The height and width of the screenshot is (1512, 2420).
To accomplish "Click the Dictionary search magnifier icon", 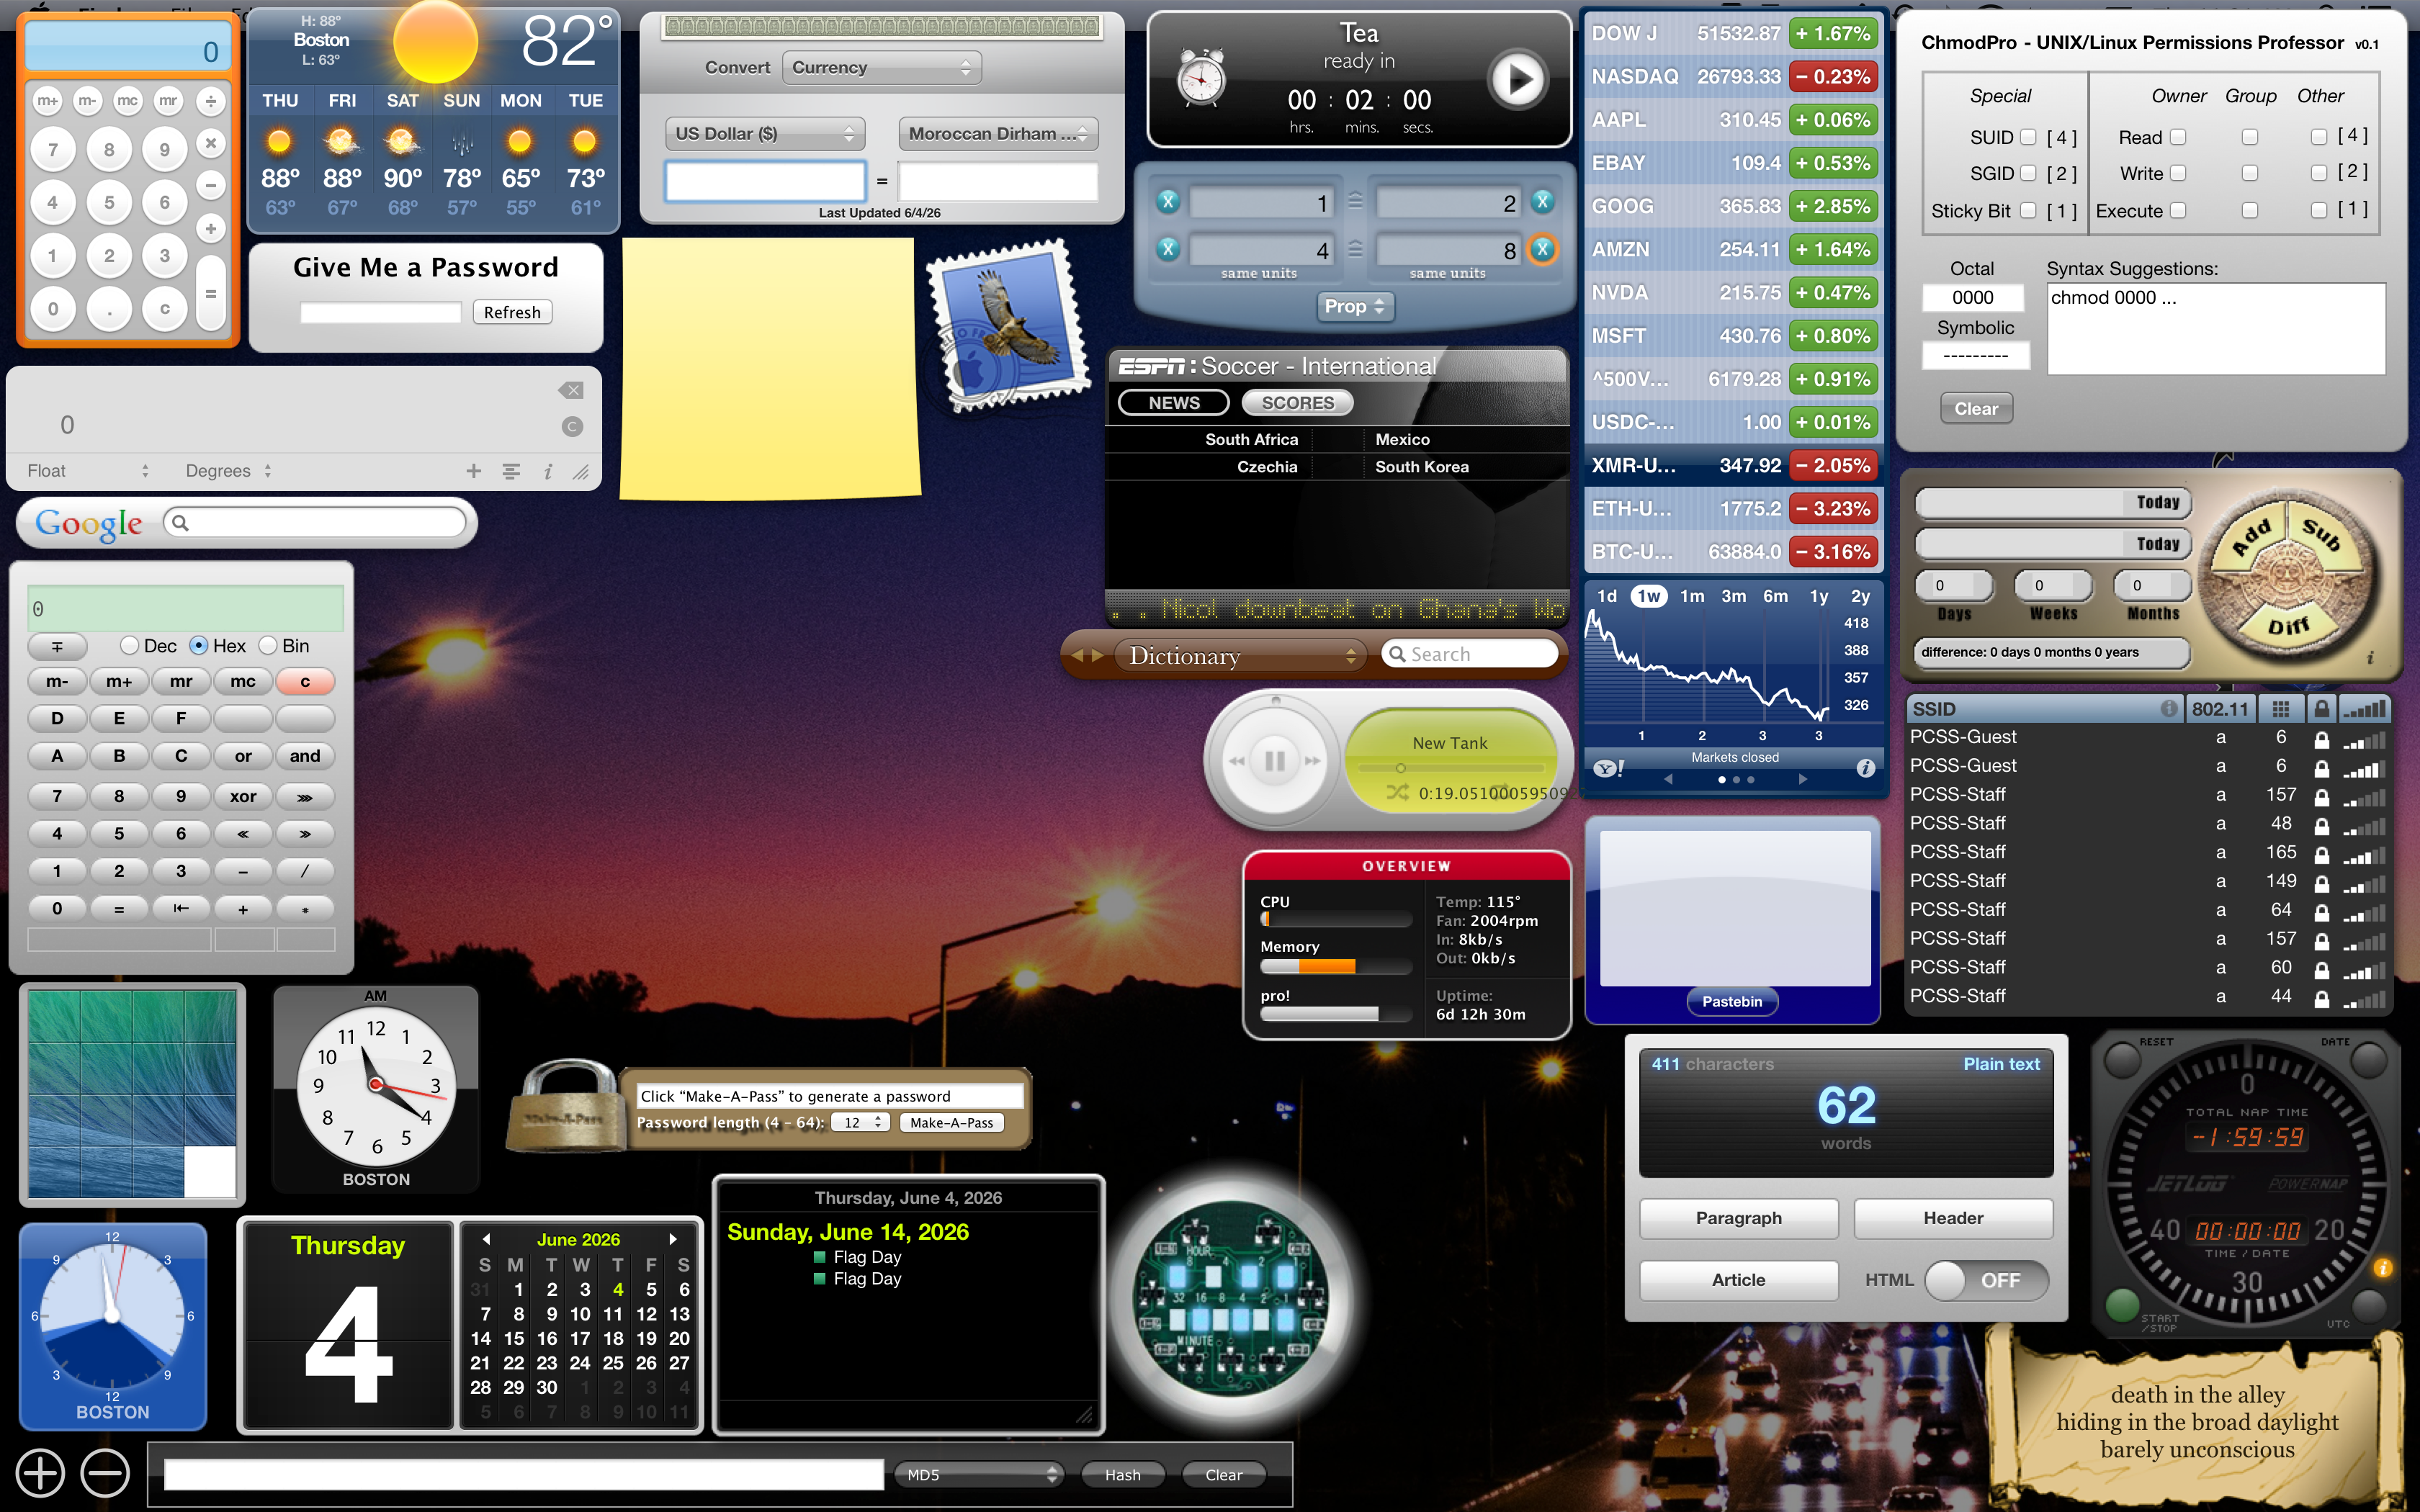I will 1398,654.
